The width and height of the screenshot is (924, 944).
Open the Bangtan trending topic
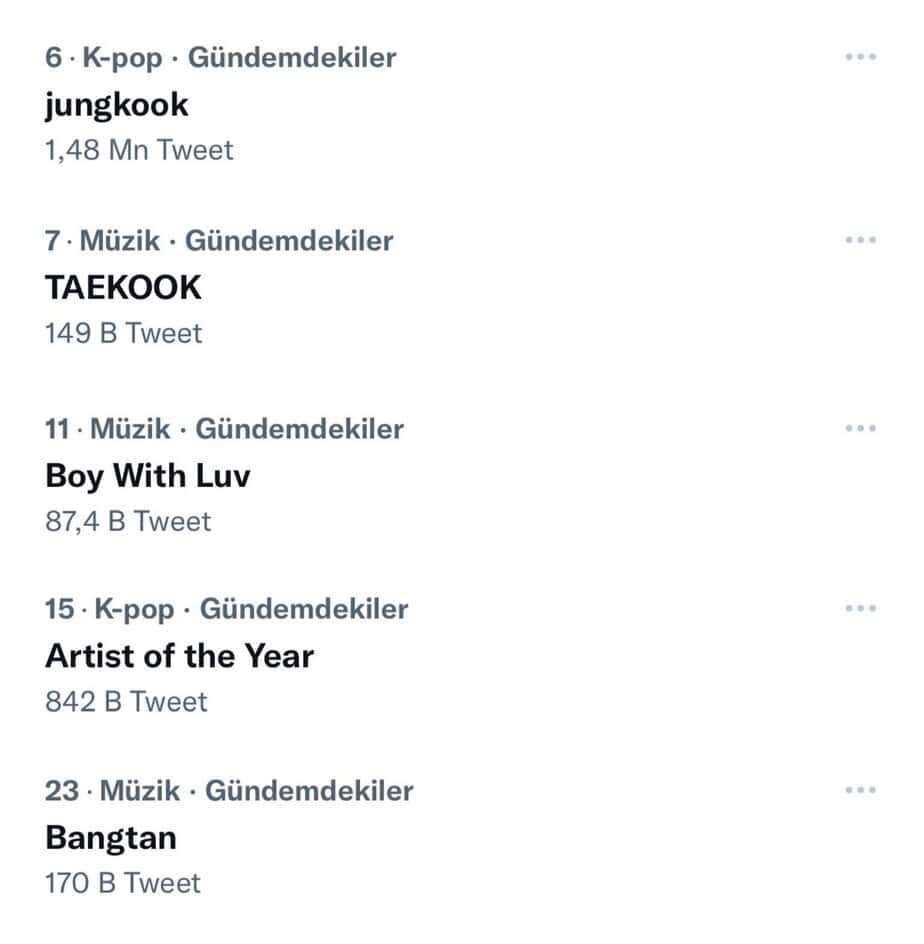tap(111, 837)
